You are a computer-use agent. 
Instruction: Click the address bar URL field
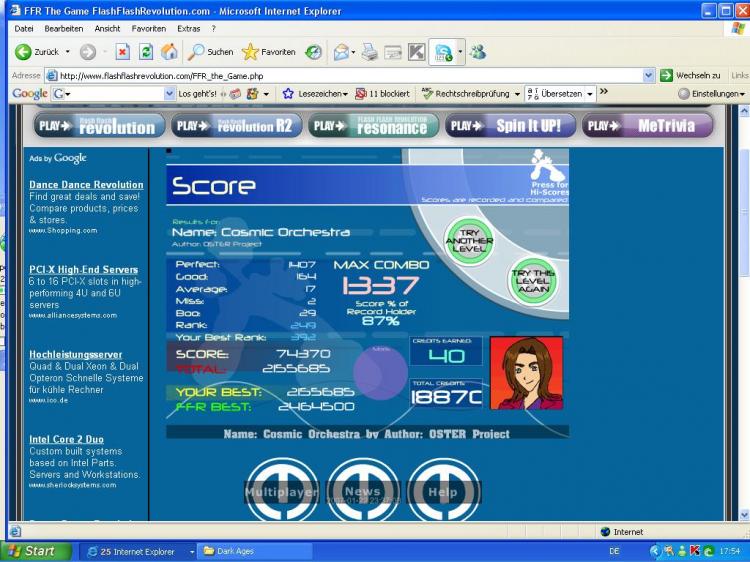350,75
